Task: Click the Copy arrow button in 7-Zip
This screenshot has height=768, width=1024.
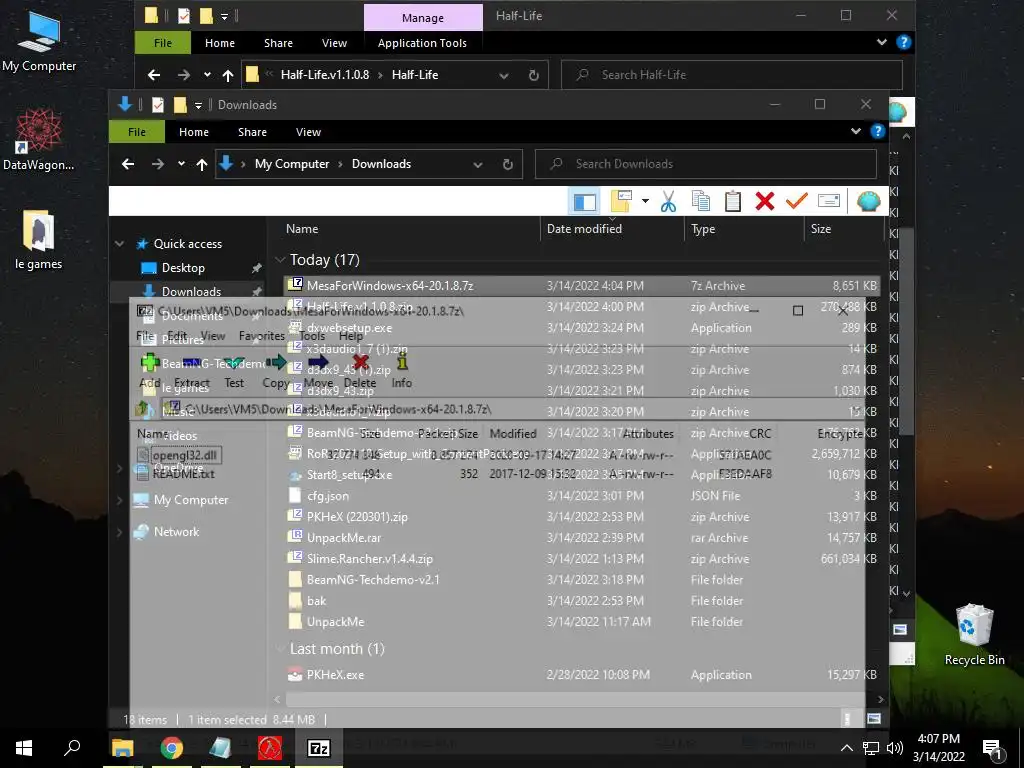Action: pyautogui.click(x=276, y=371)
